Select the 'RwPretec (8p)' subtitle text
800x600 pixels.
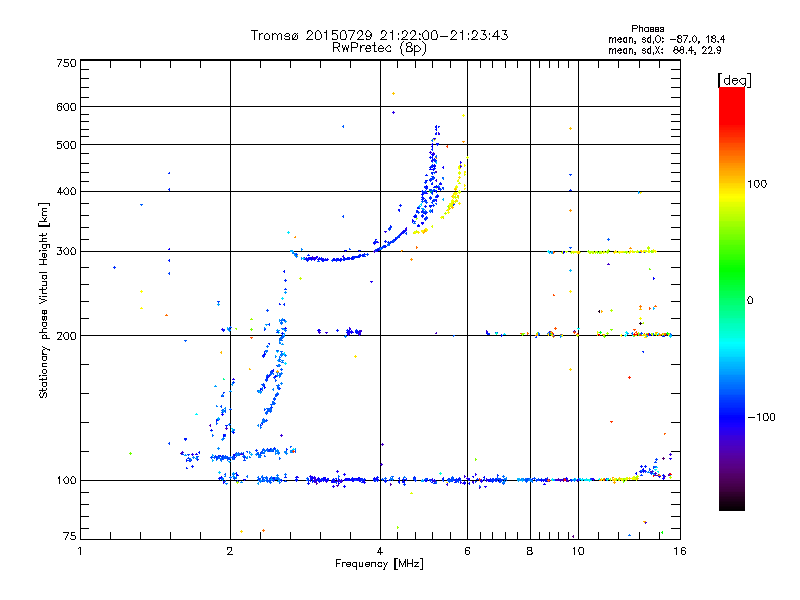pyautogui.click(x=379, y=48)
